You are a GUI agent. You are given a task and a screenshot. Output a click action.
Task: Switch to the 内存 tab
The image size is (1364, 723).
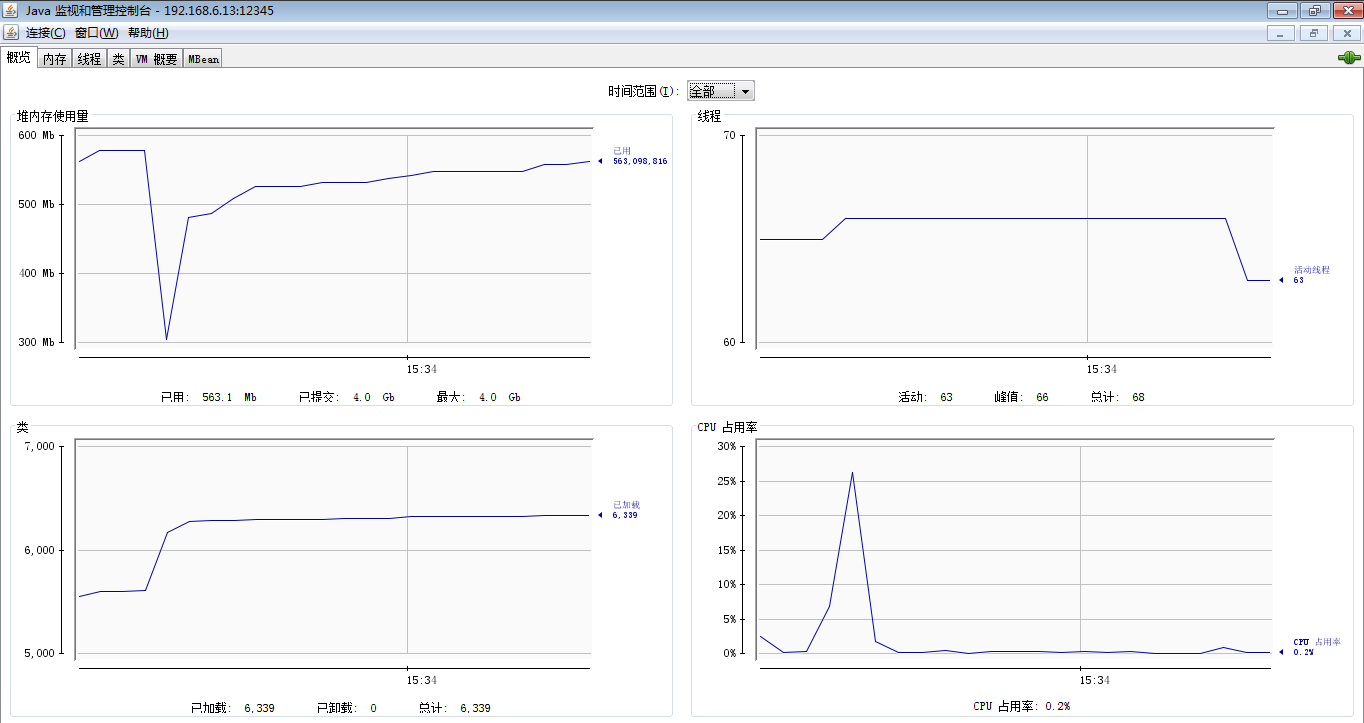coord(54,59)
